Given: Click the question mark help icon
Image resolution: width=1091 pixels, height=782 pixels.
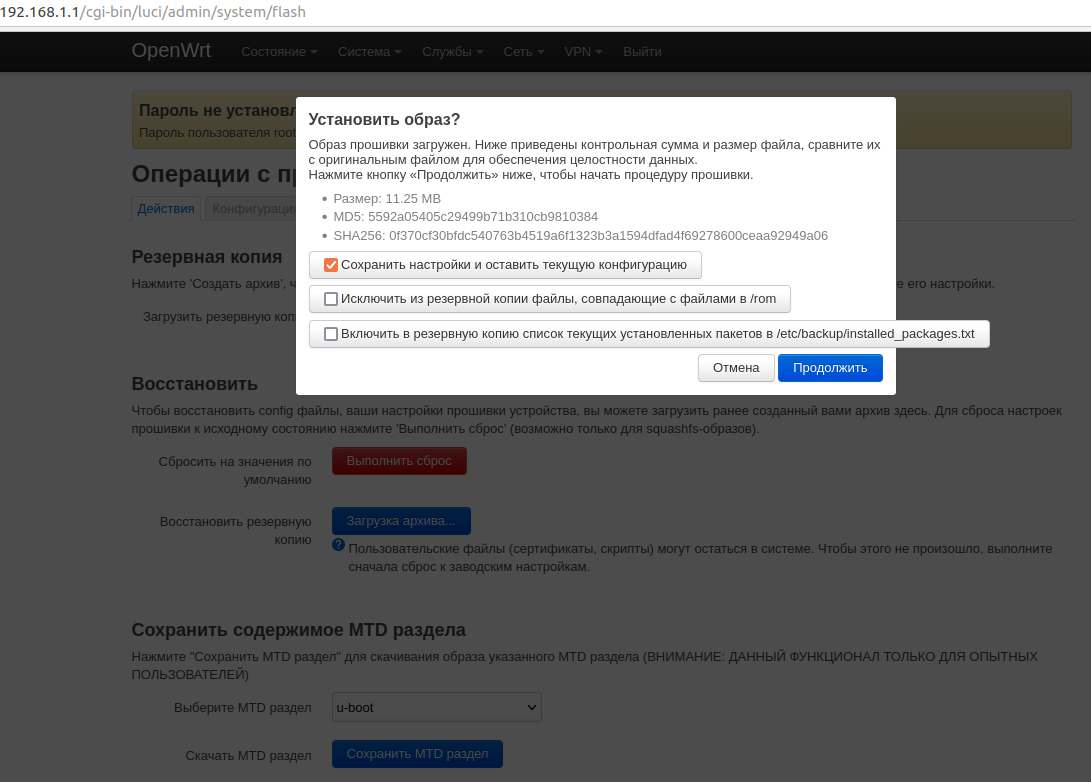Looking at the screenshot, I should (338, 546).
